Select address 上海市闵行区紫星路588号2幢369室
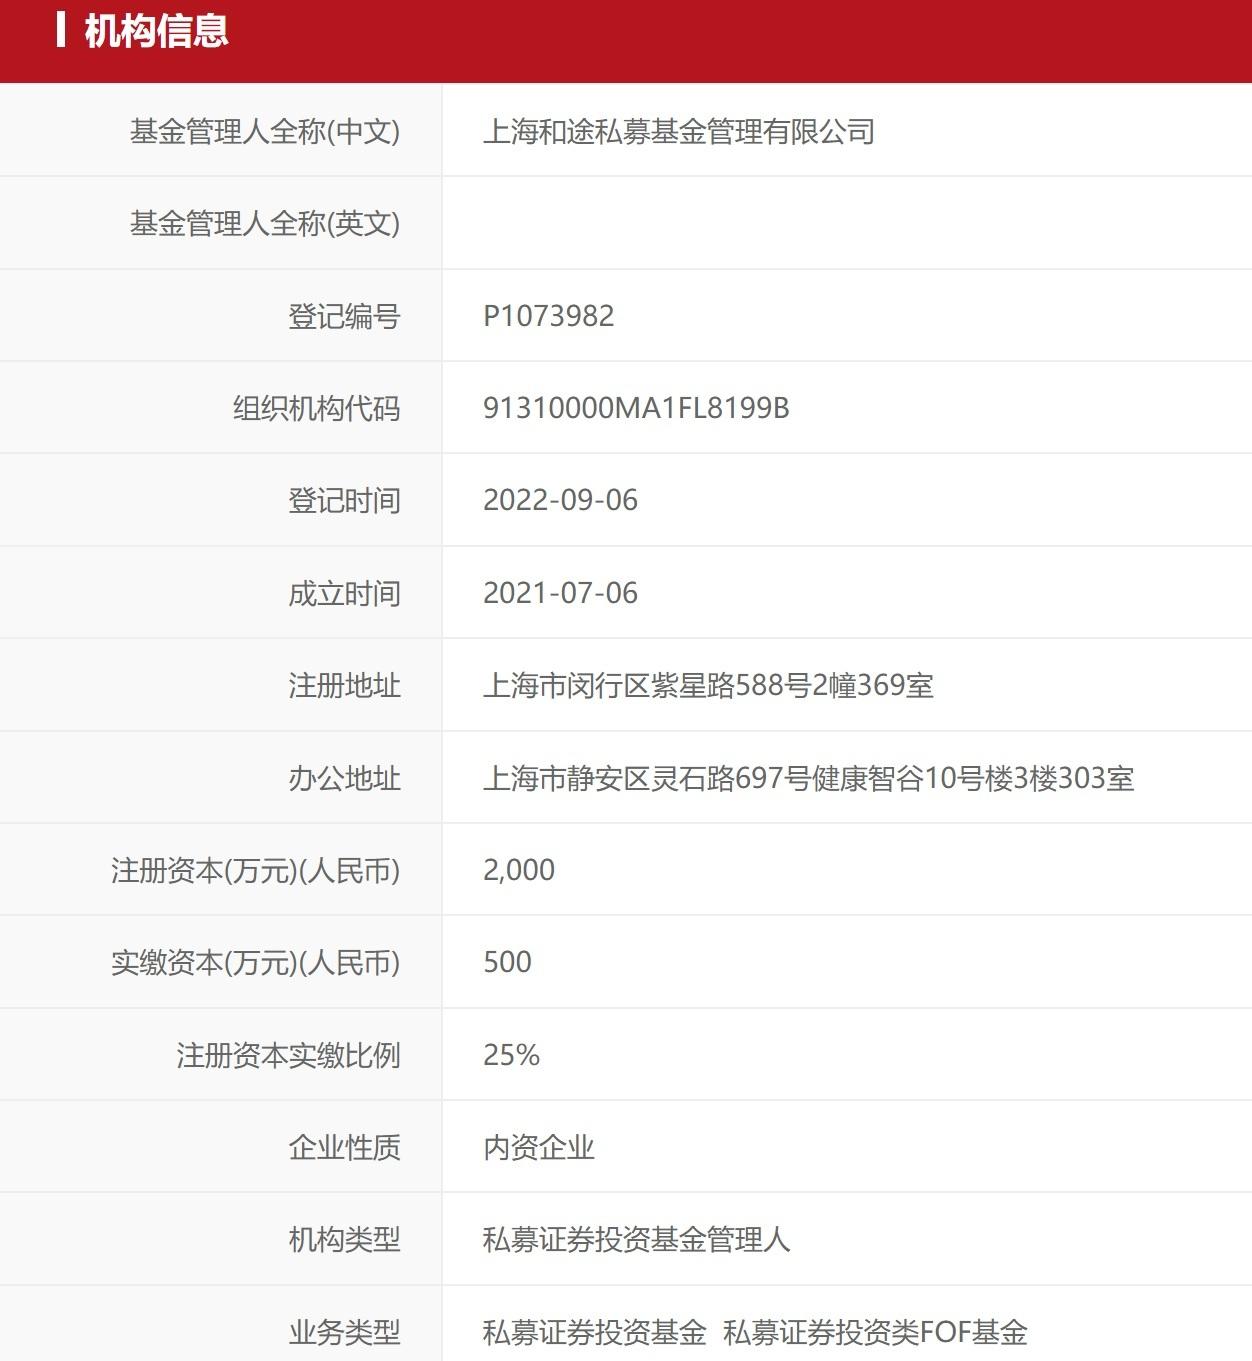The image size is (1252, 1361). click(708, 686)
